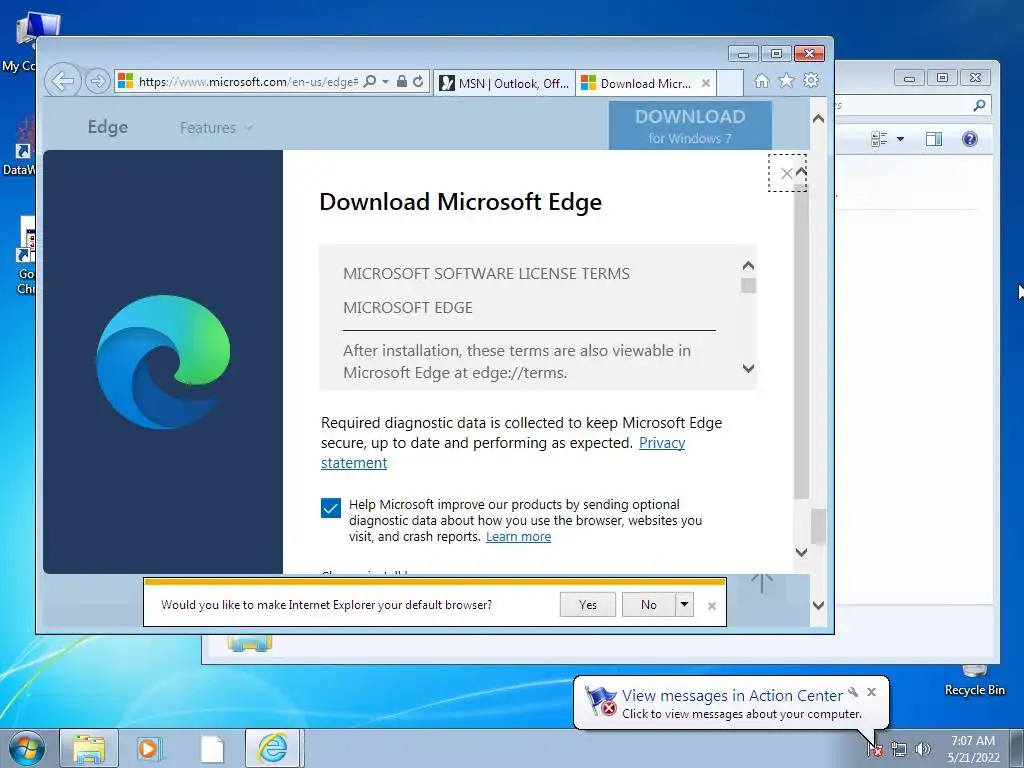Click the address bar URL field
1024x768 pixels.
(248, 81)
